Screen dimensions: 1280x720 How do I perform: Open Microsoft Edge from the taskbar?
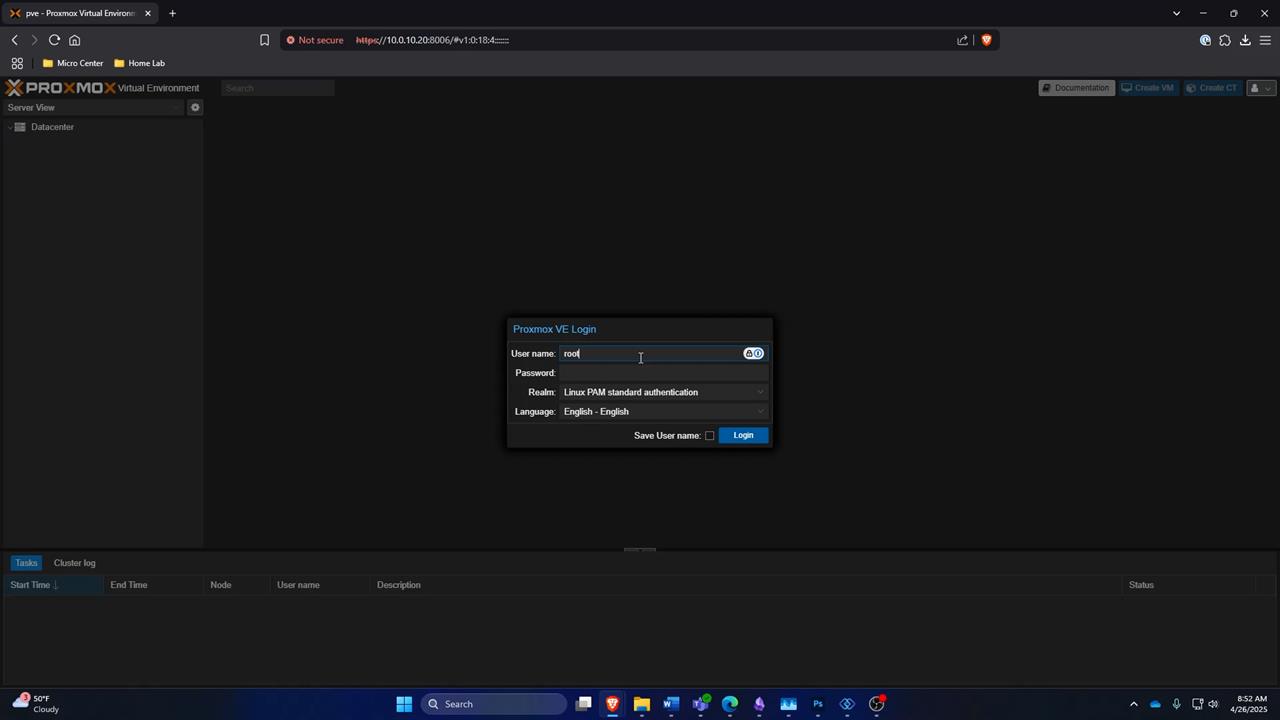click(730, 704)
